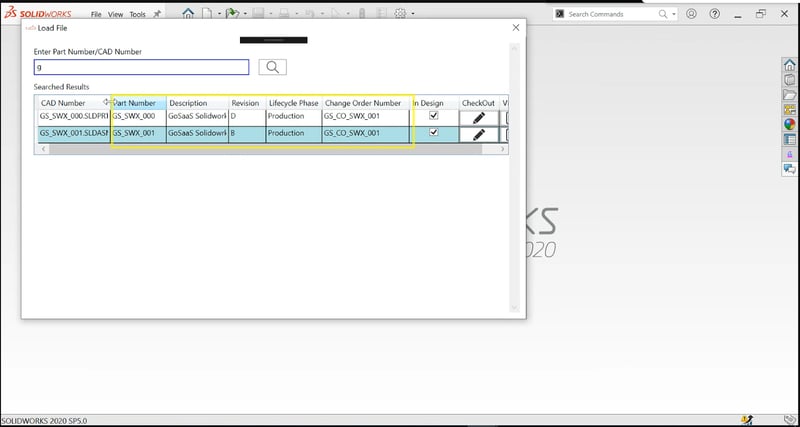Expand the Options gear dropdown arrow
Viewport: 800px width, 427px height.
(413, 14)
